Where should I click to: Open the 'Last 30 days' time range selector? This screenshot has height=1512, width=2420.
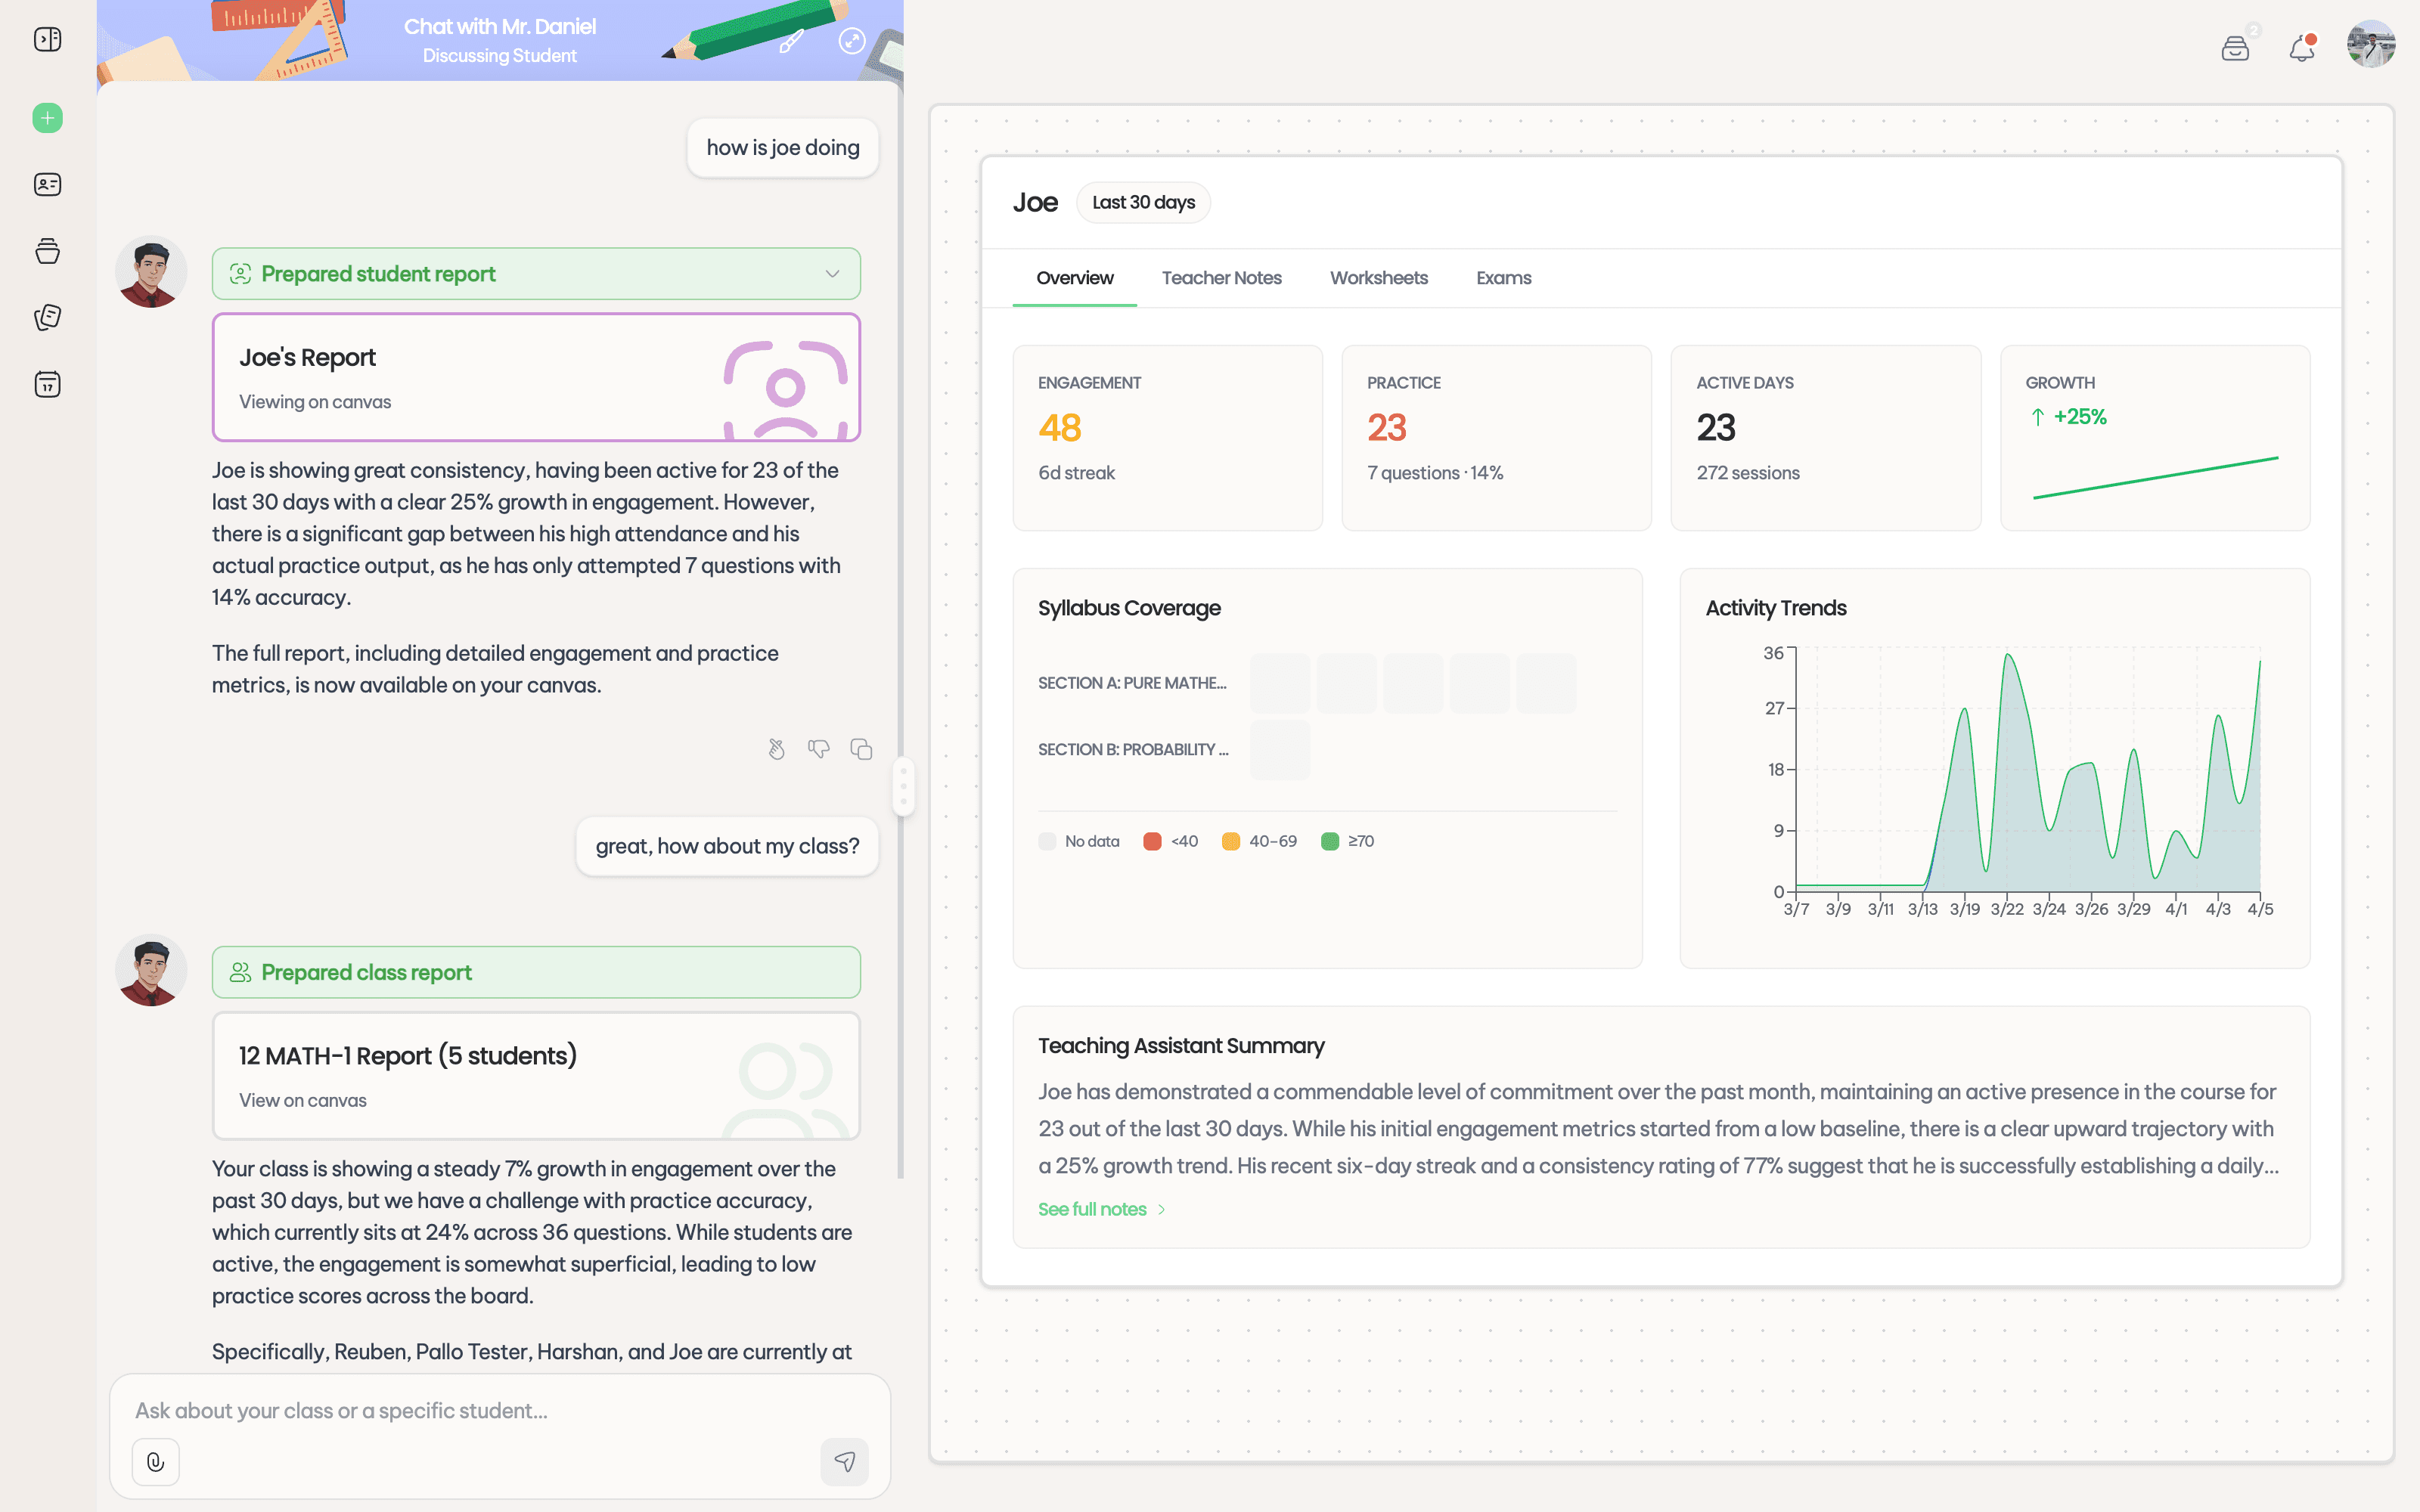[x=1143, y=202]
